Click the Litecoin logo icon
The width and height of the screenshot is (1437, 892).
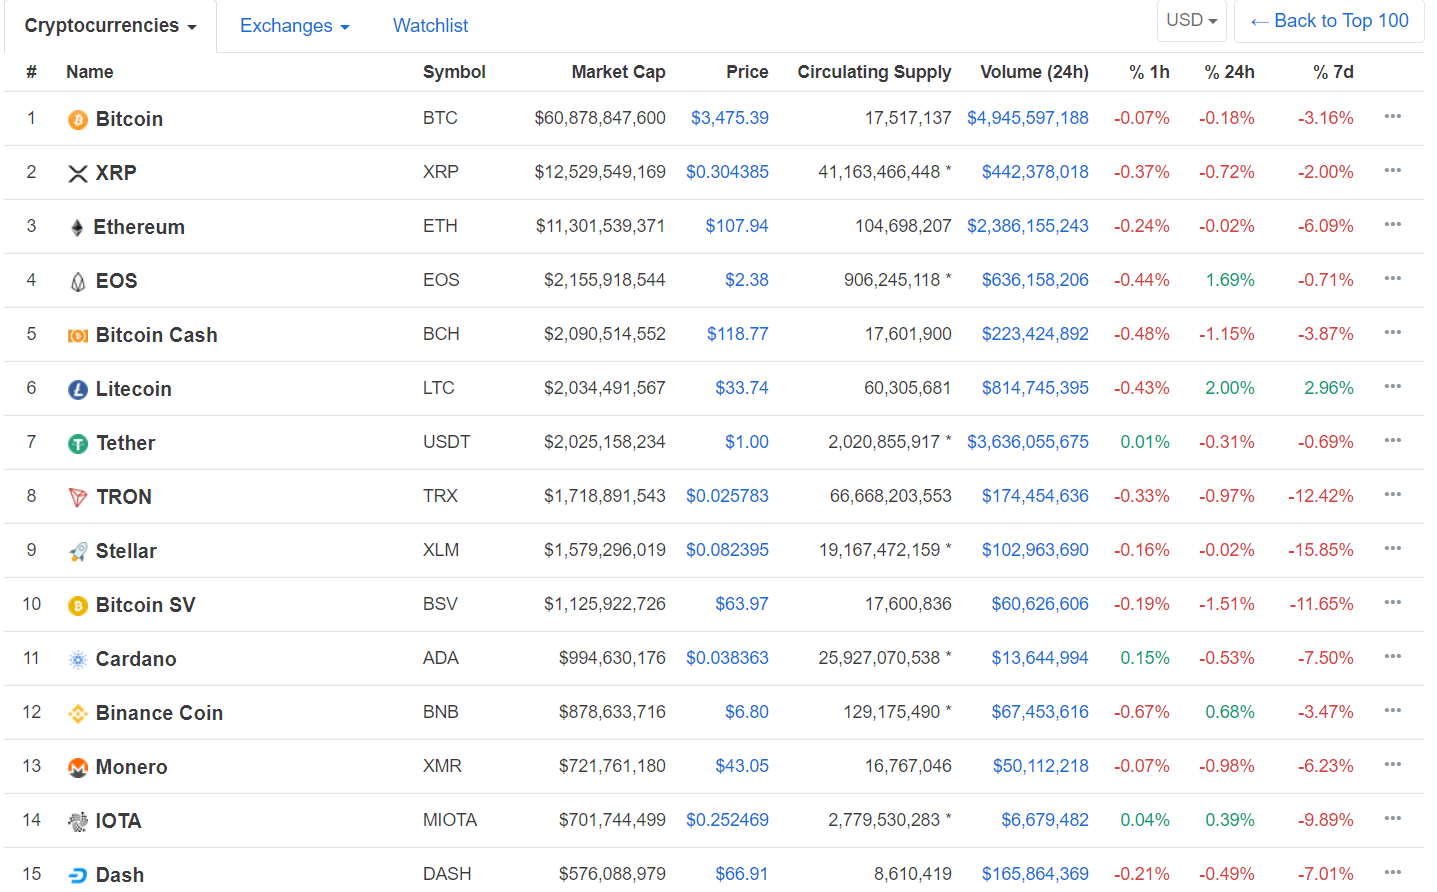pyautogui.click(x=78, y=390)
